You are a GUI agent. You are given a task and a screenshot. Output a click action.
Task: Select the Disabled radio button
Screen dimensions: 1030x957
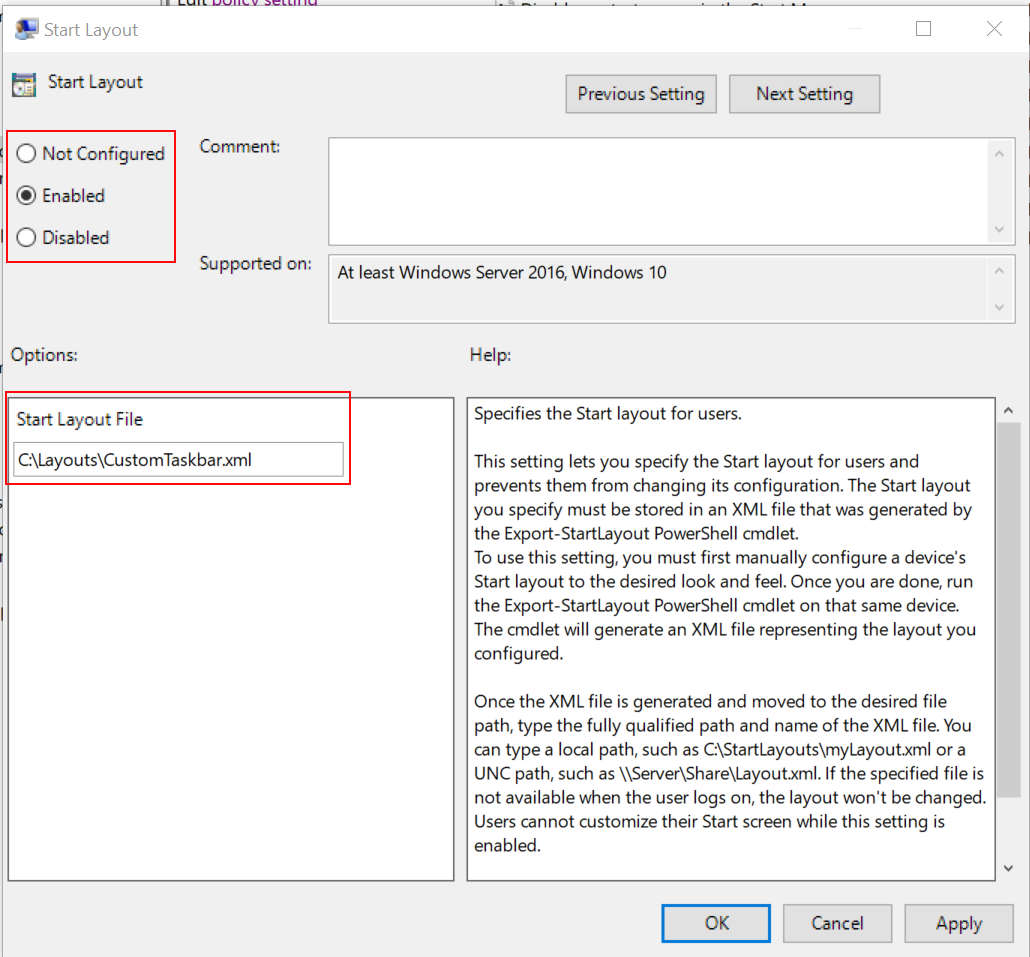click(x=27, y=238)
